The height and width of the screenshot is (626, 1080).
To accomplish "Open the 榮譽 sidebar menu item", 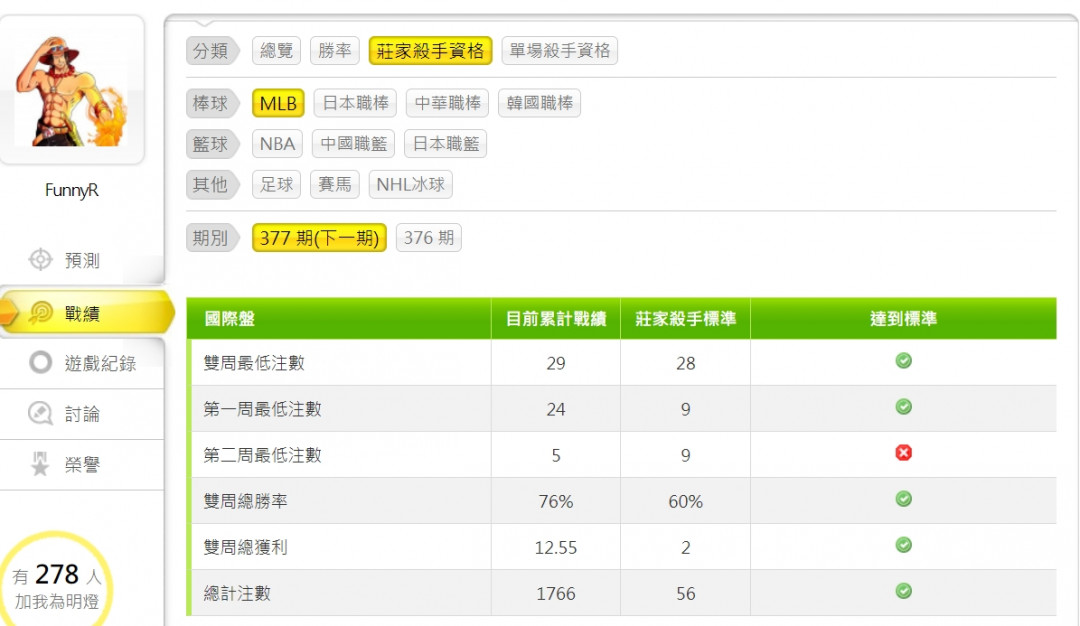I will coord(82,465).
